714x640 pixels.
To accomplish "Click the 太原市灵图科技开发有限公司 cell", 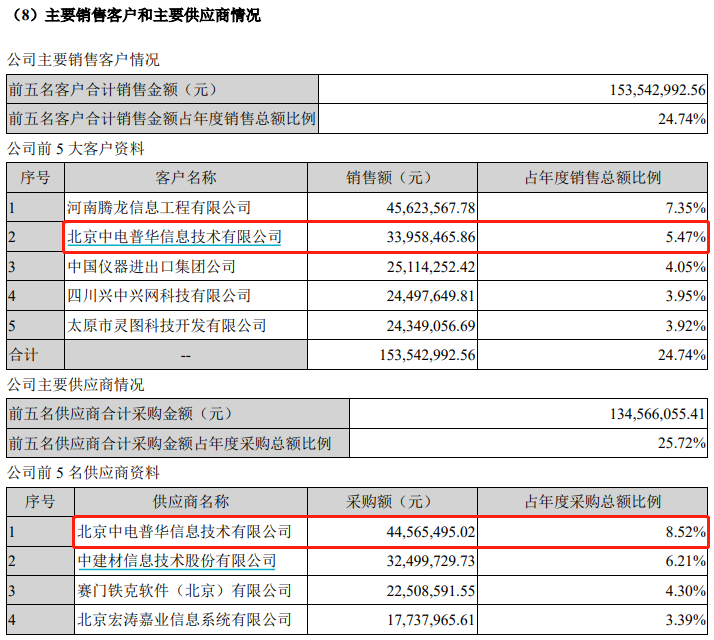I will click(166, 326).
